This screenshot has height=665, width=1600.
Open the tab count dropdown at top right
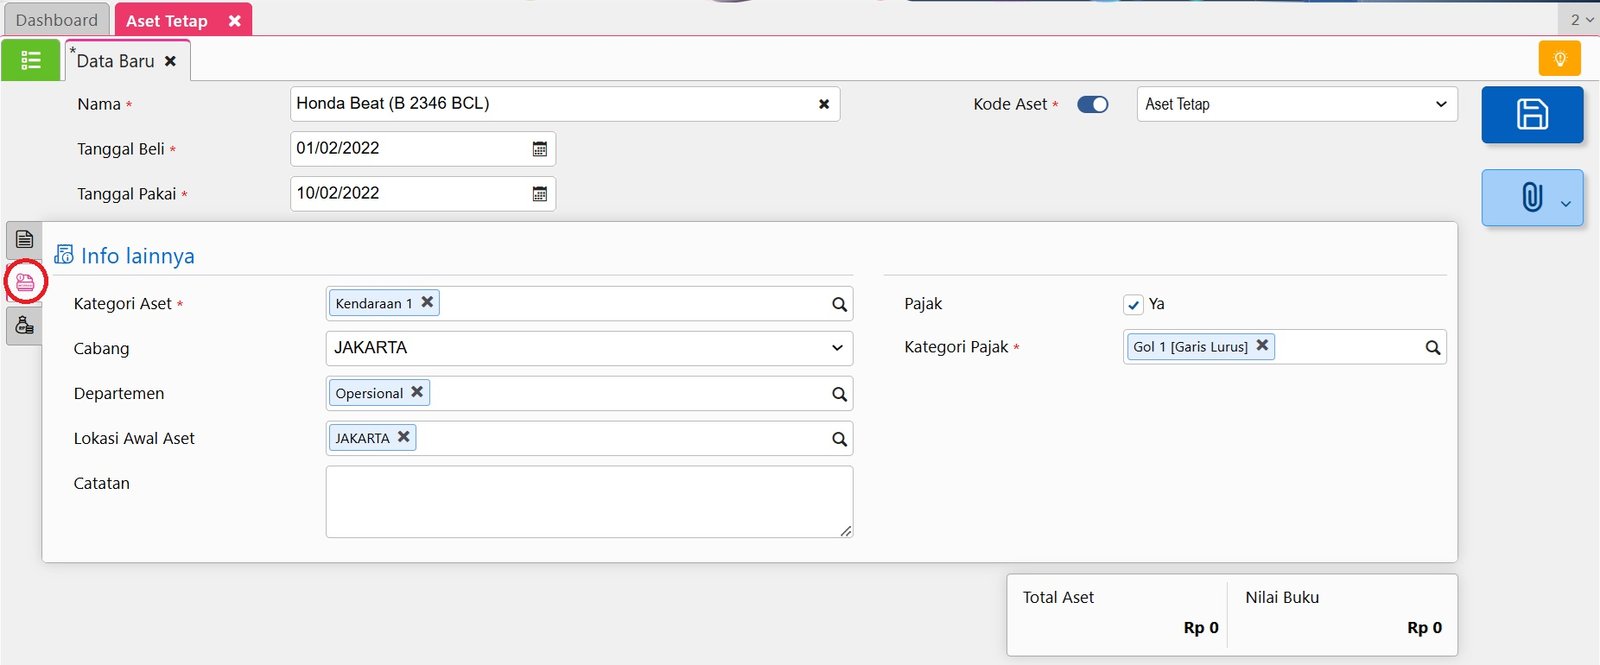[x=1580, y=20]
